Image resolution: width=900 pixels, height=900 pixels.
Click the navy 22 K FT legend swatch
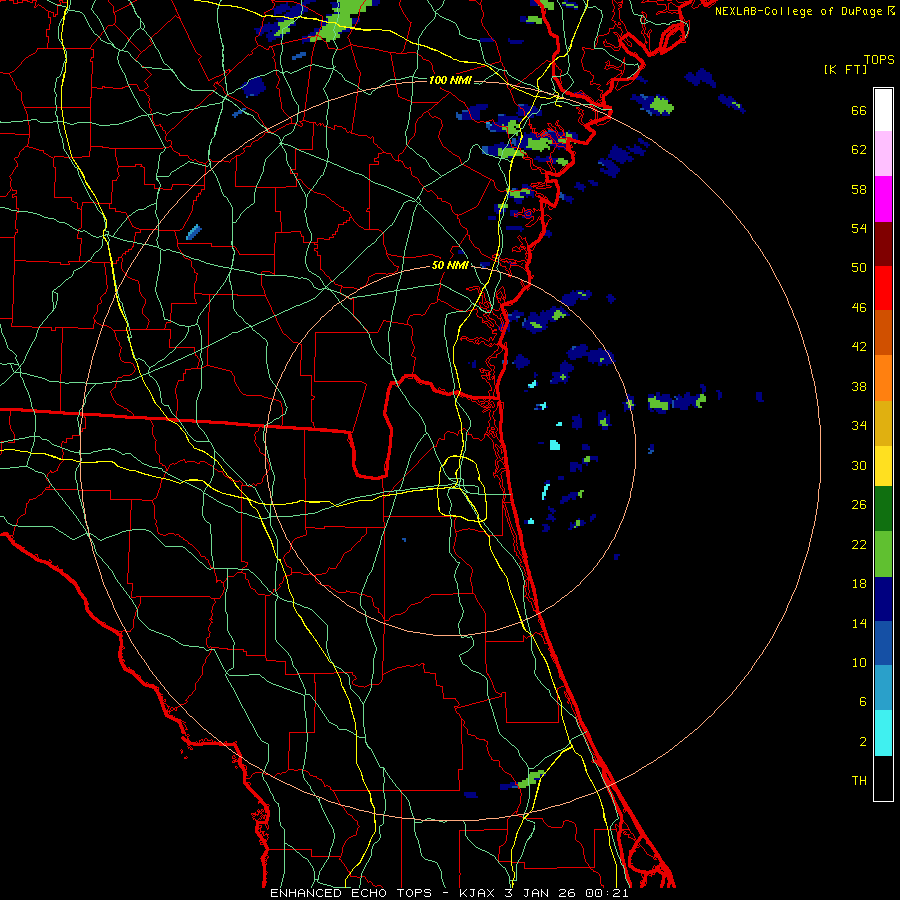click(x=883, y=599)
